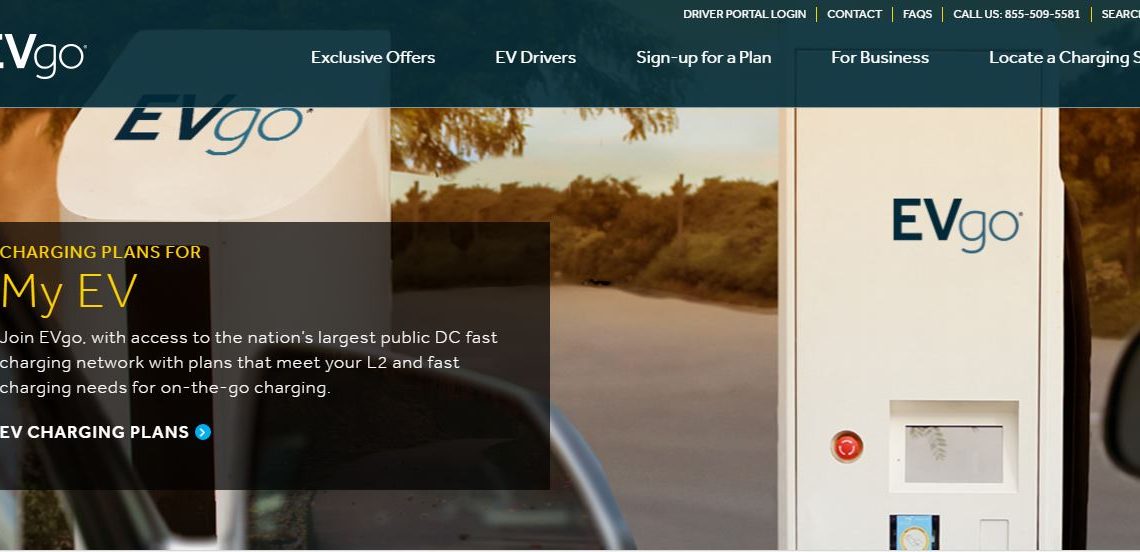
Task: Open the Driver Portal Login link
Action: (744, 14)
